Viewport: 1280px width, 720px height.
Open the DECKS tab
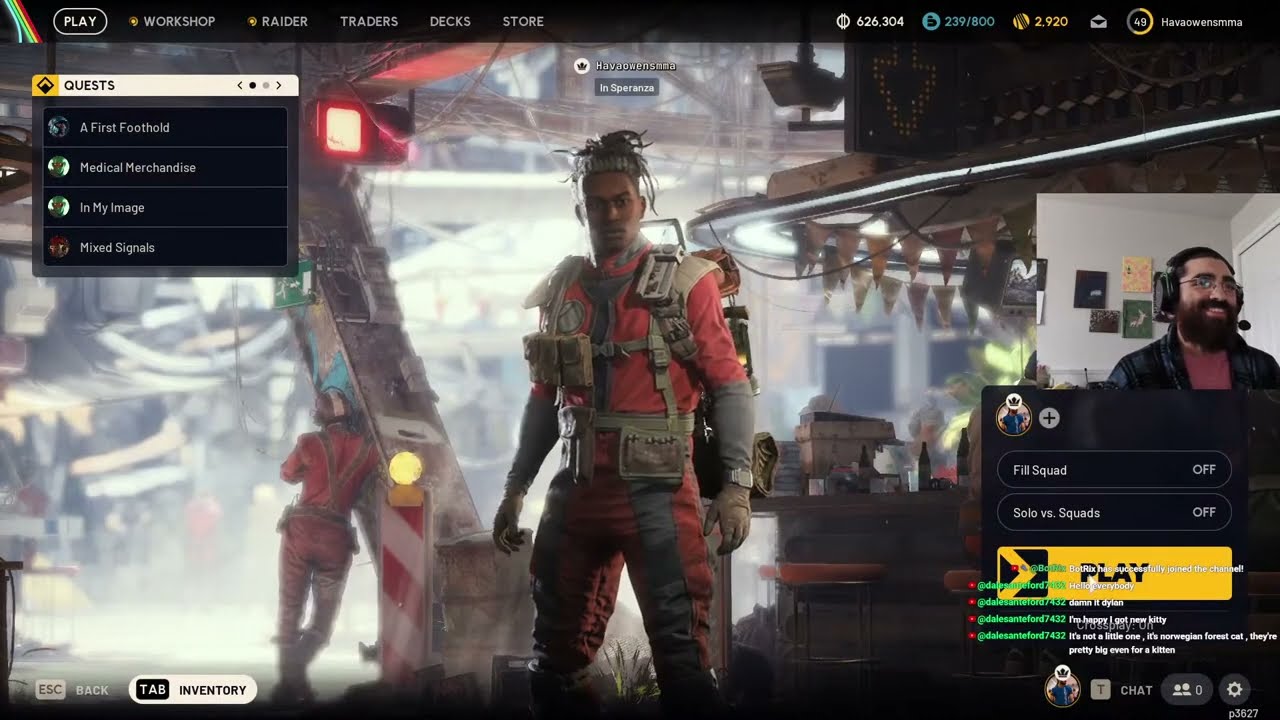(x=450, y=21)
